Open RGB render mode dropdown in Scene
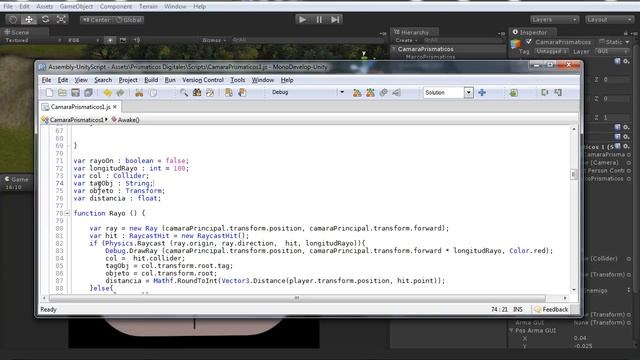The width and height of the screenshot is (640, 360). coord(84,40)
